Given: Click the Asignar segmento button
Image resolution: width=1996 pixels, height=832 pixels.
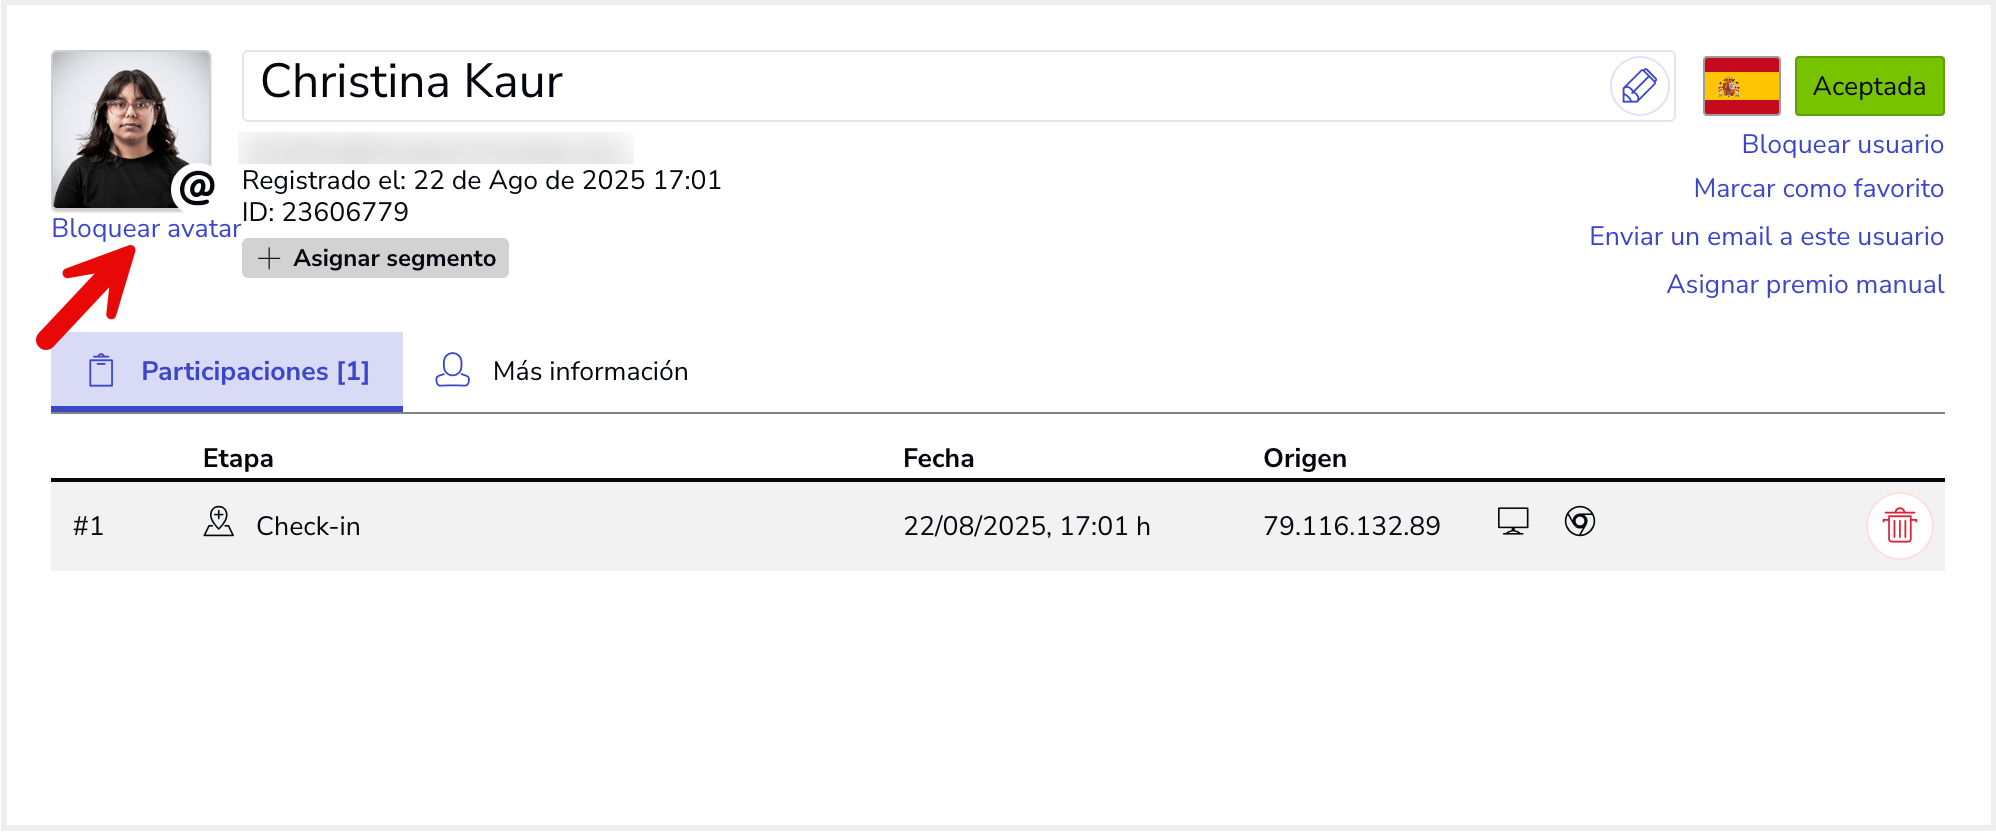Looking at the screenshot, I should click(x=375, y=258).
